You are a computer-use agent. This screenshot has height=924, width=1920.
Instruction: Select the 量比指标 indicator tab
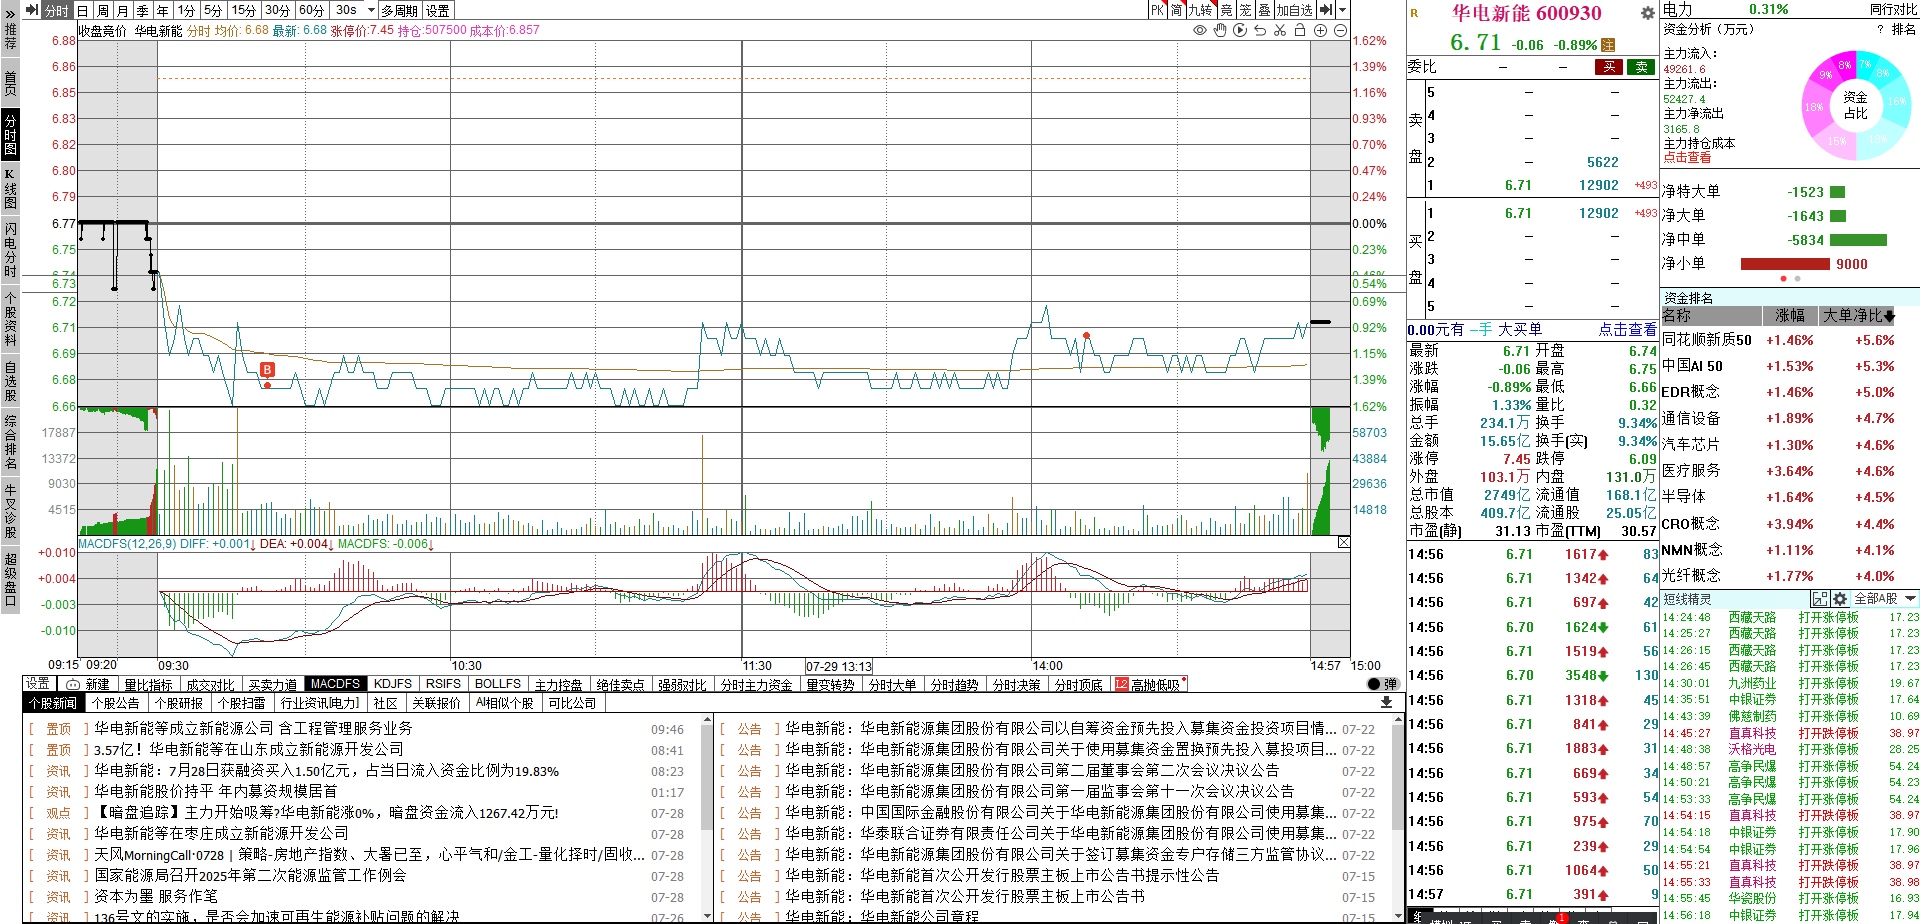tap(149, 684)
